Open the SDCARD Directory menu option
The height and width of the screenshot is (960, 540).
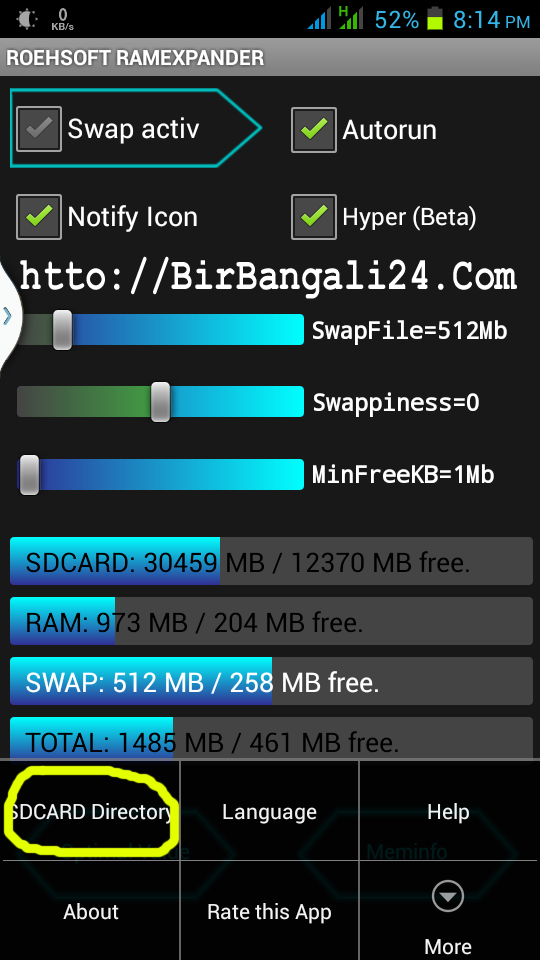coord(91,811)
